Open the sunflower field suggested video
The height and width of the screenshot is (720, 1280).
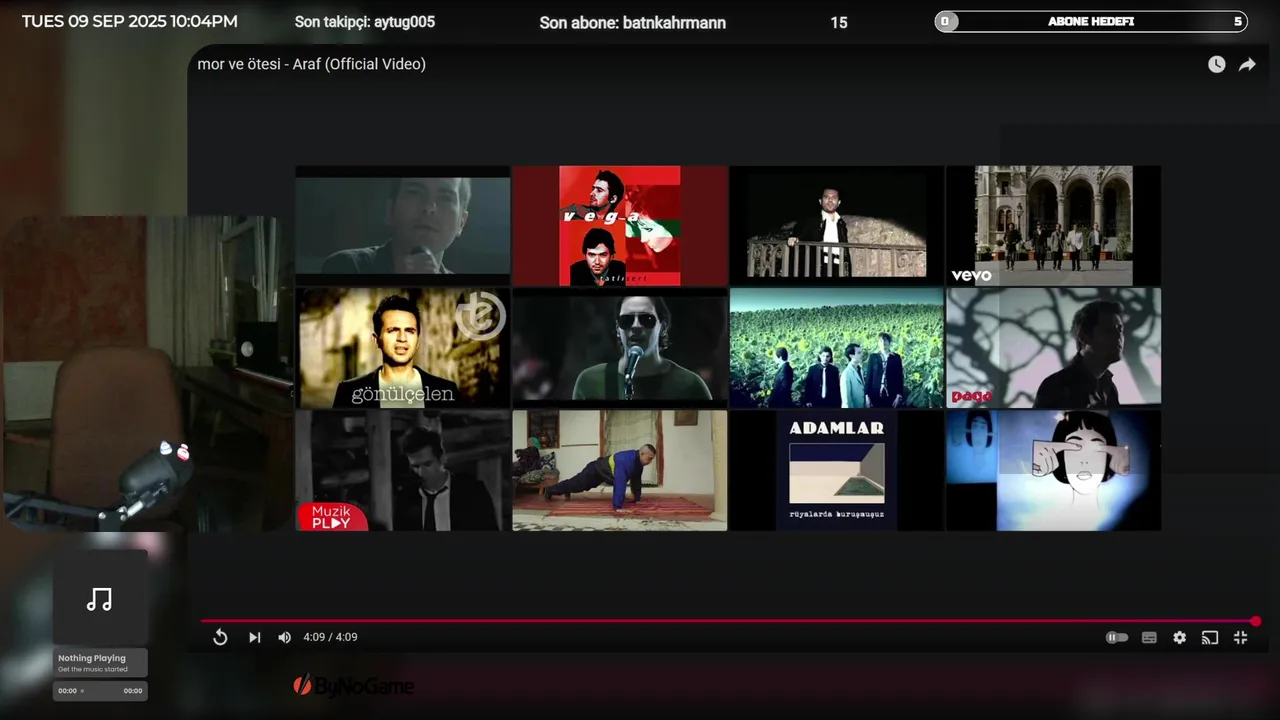[837, 348]
